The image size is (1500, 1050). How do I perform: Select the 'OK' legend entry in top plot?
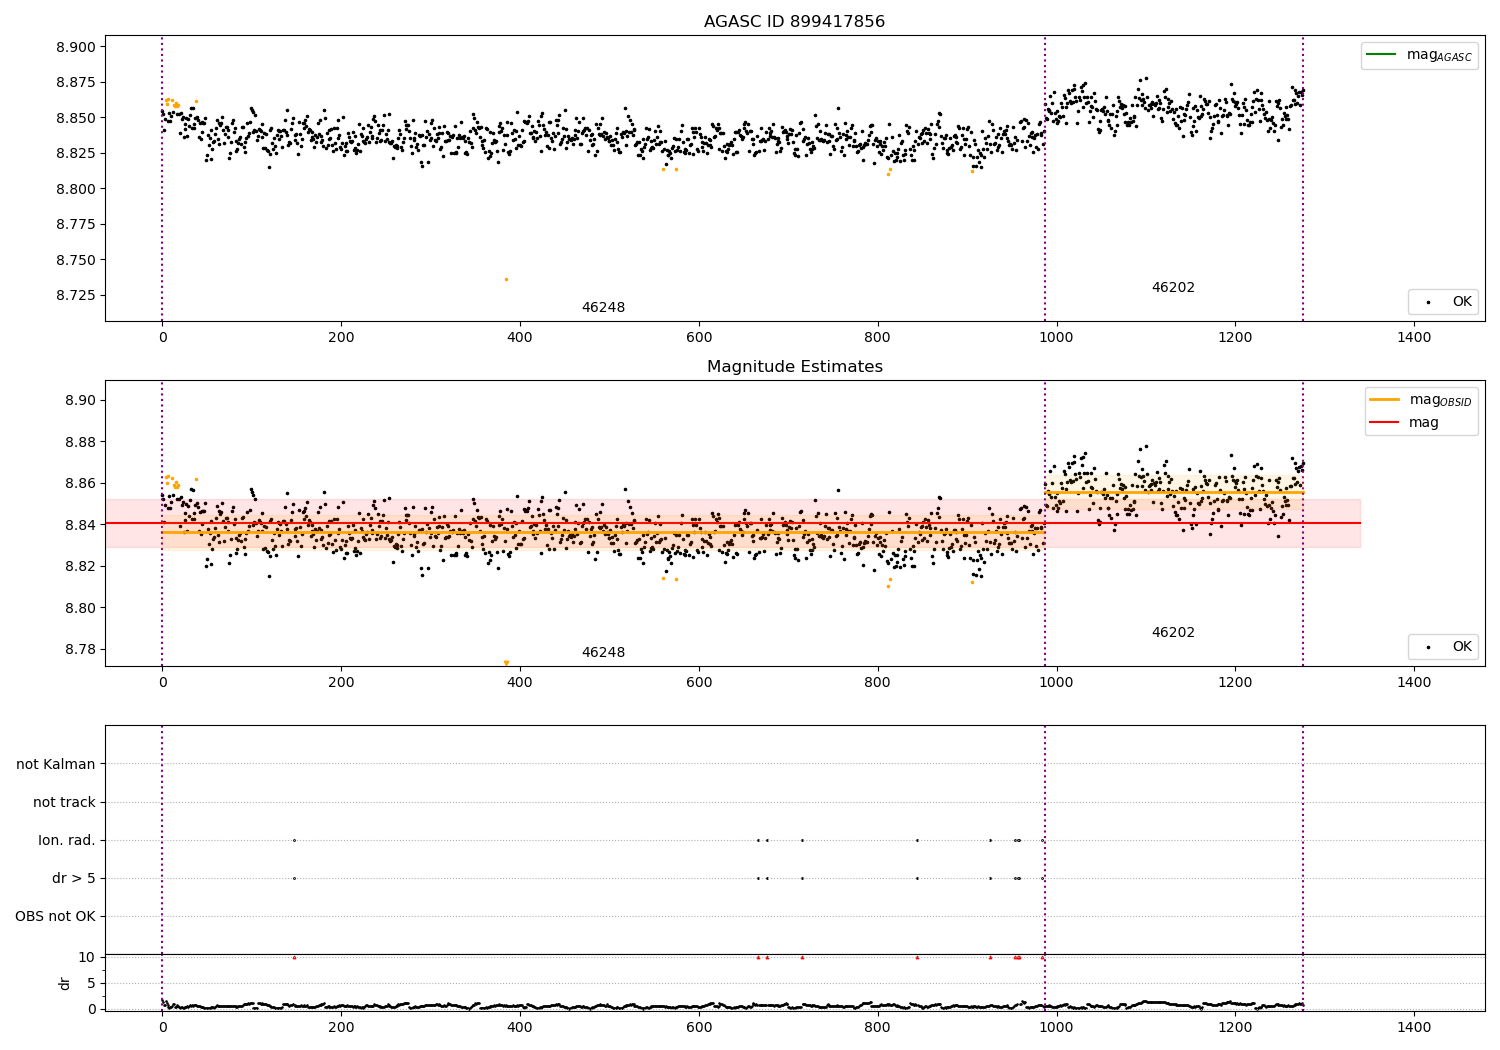(1462, 302)
